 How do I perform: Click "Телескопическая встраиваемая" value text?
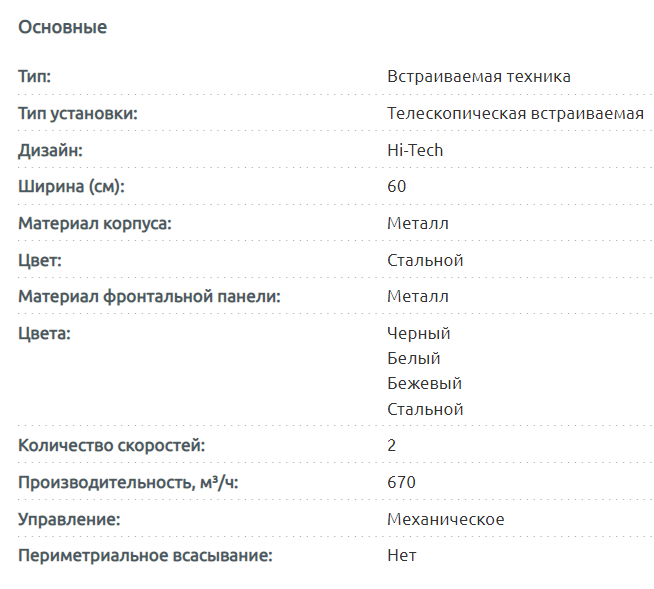pyautogui.click(x=515, y=113)
